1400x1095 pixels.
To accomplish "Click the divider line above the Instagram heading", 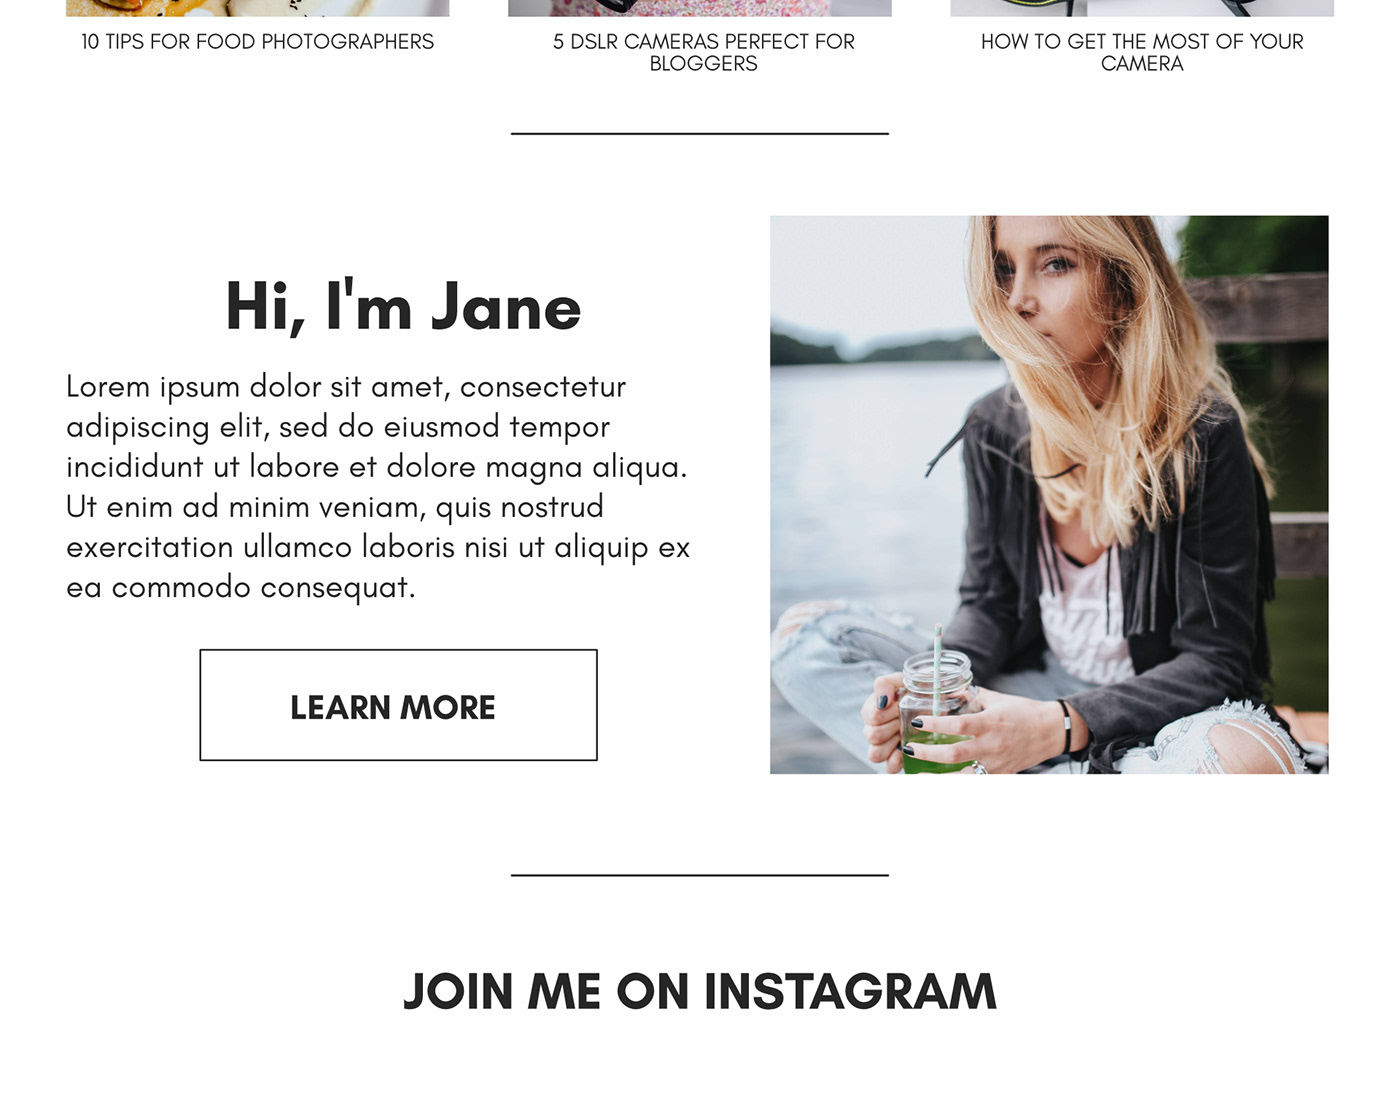I will coord(700,875).
